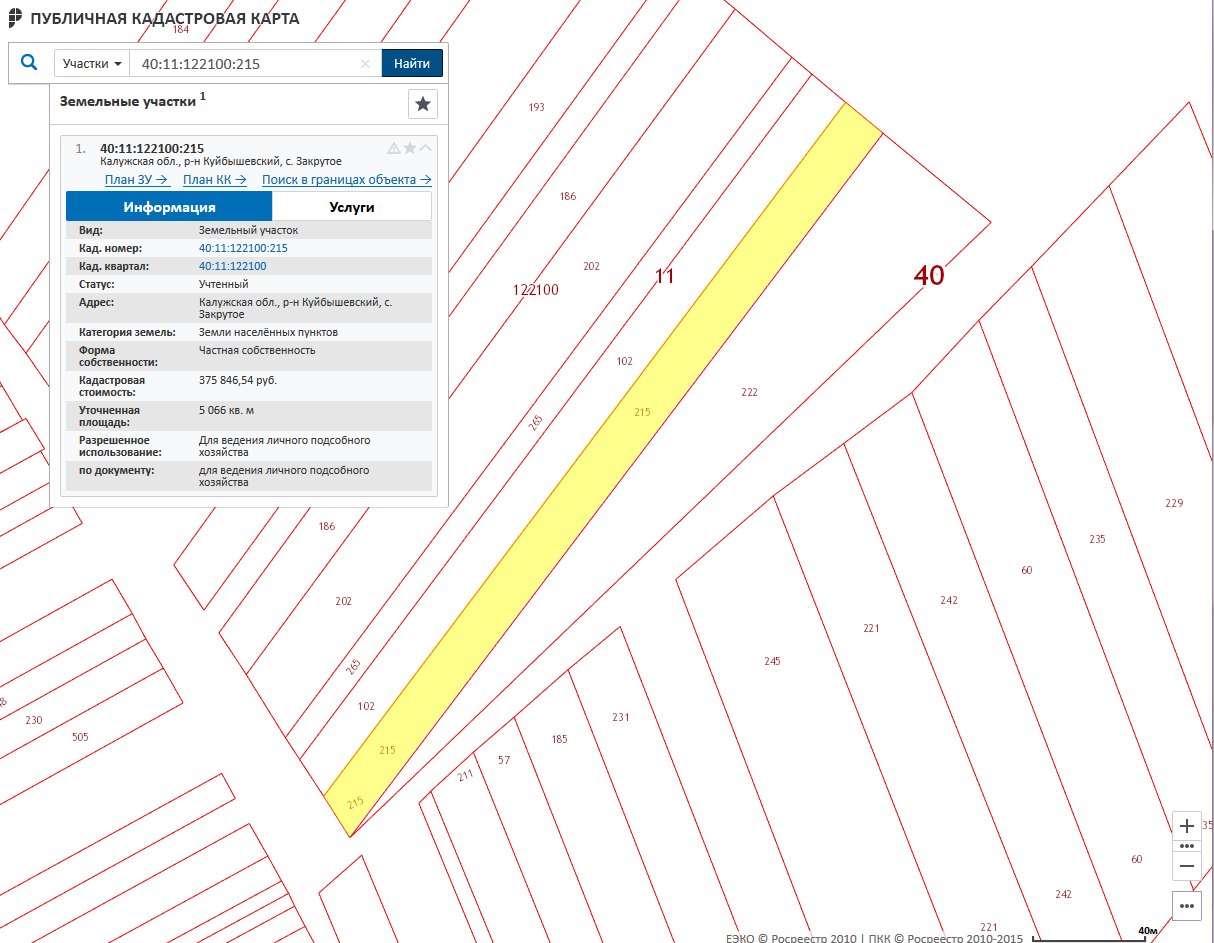Image resolution: width=1214 pixels, height=943 pixels.
Task: Select the Информация tab
Action: coord(169,207)
